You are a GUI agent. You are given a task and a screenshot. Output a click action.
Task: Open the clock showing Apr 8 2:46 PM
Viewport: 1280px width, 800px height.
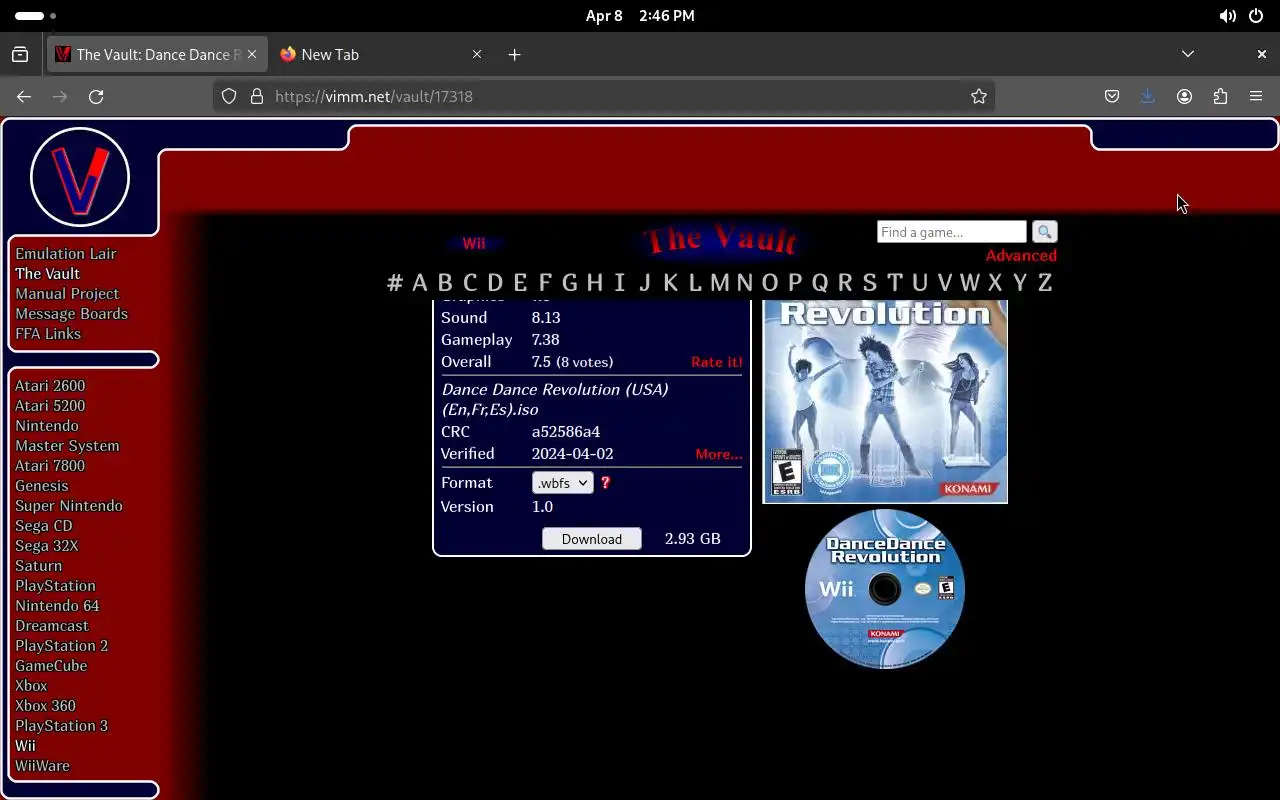click(640, 16)
